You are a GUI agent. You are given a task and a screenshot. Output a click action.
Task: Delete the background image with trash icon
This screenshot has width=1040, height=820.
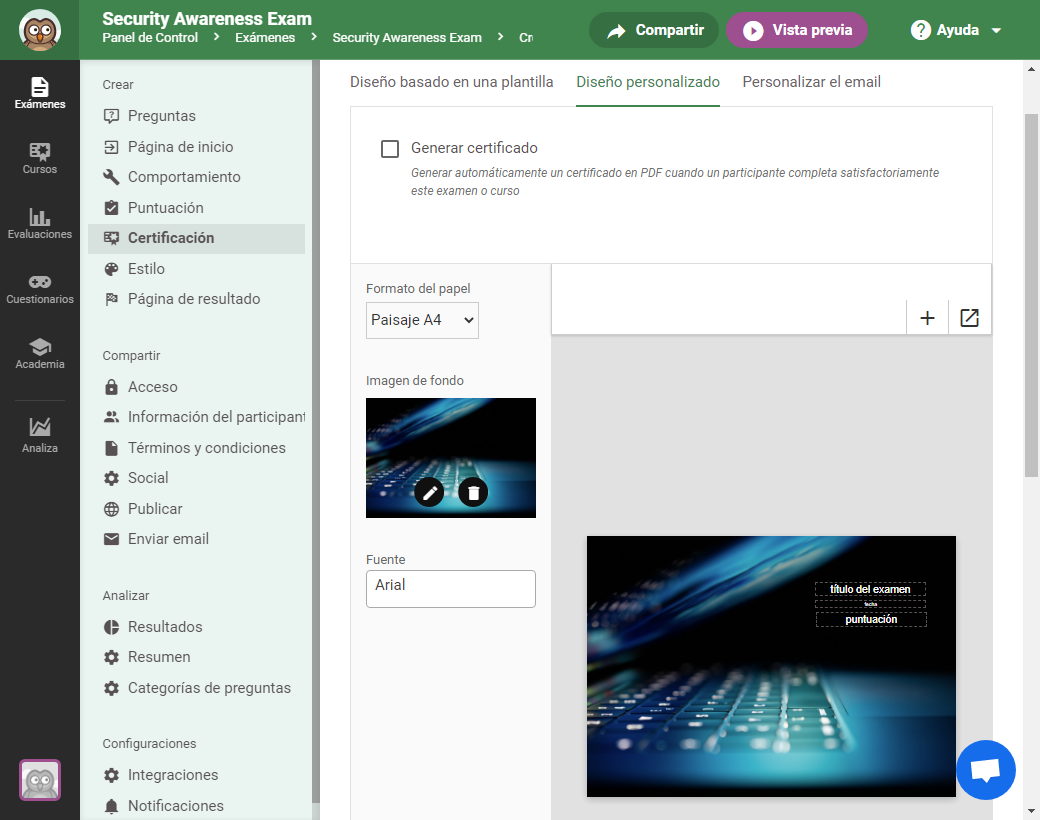coord(473,493)
